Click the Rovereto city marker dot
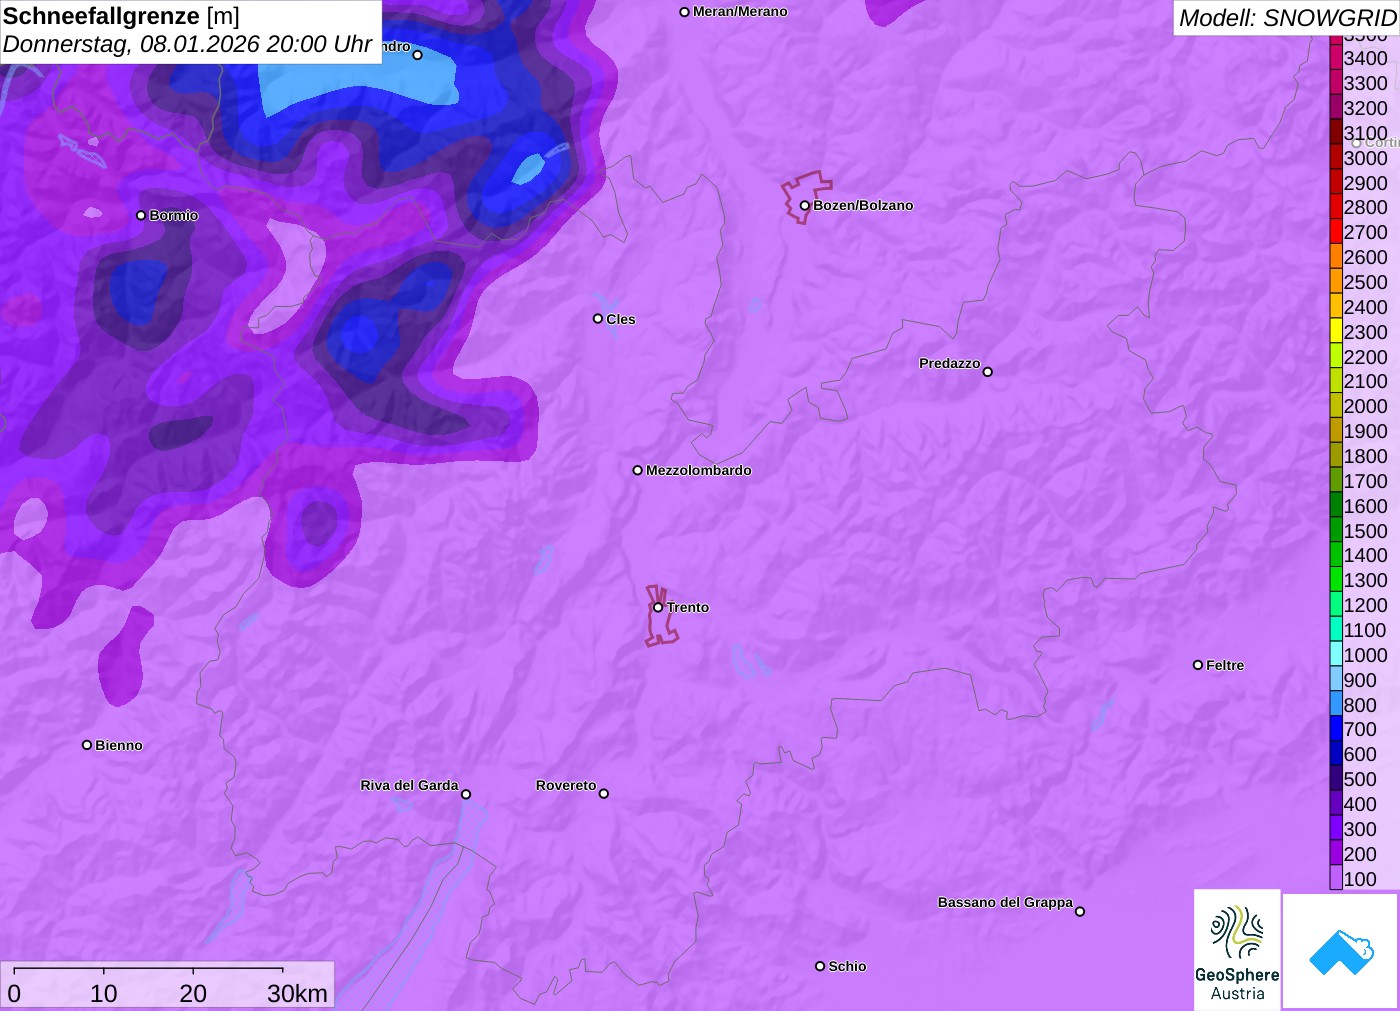Viewport: 1400px width, 1011px height. coord(604,794)
